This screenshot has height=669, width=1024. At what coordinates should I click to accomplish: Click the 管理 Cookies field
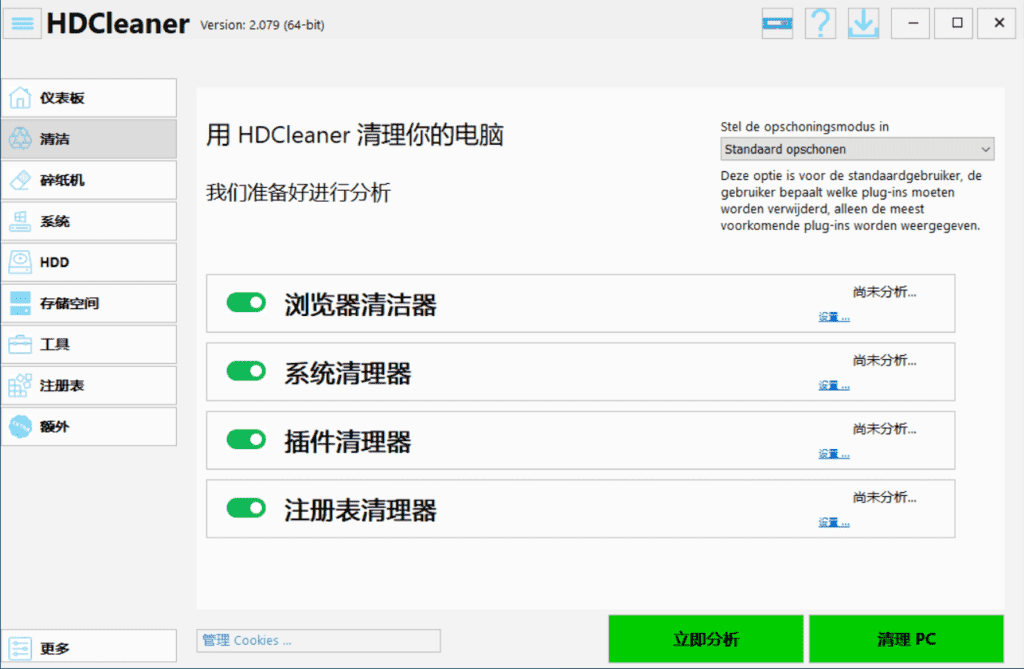(x=318, y=640)
